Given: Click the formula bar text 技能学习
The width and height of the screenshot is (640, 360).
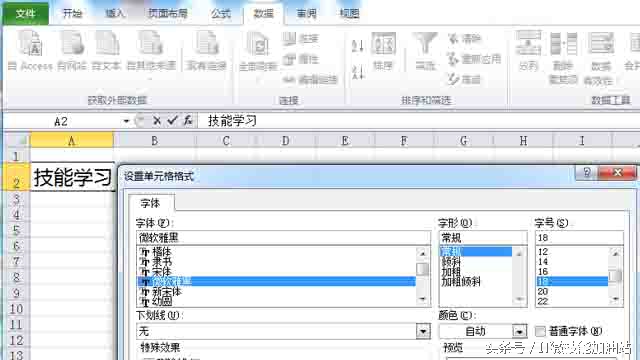Looking at the screenshot, I should pos(232,120).
